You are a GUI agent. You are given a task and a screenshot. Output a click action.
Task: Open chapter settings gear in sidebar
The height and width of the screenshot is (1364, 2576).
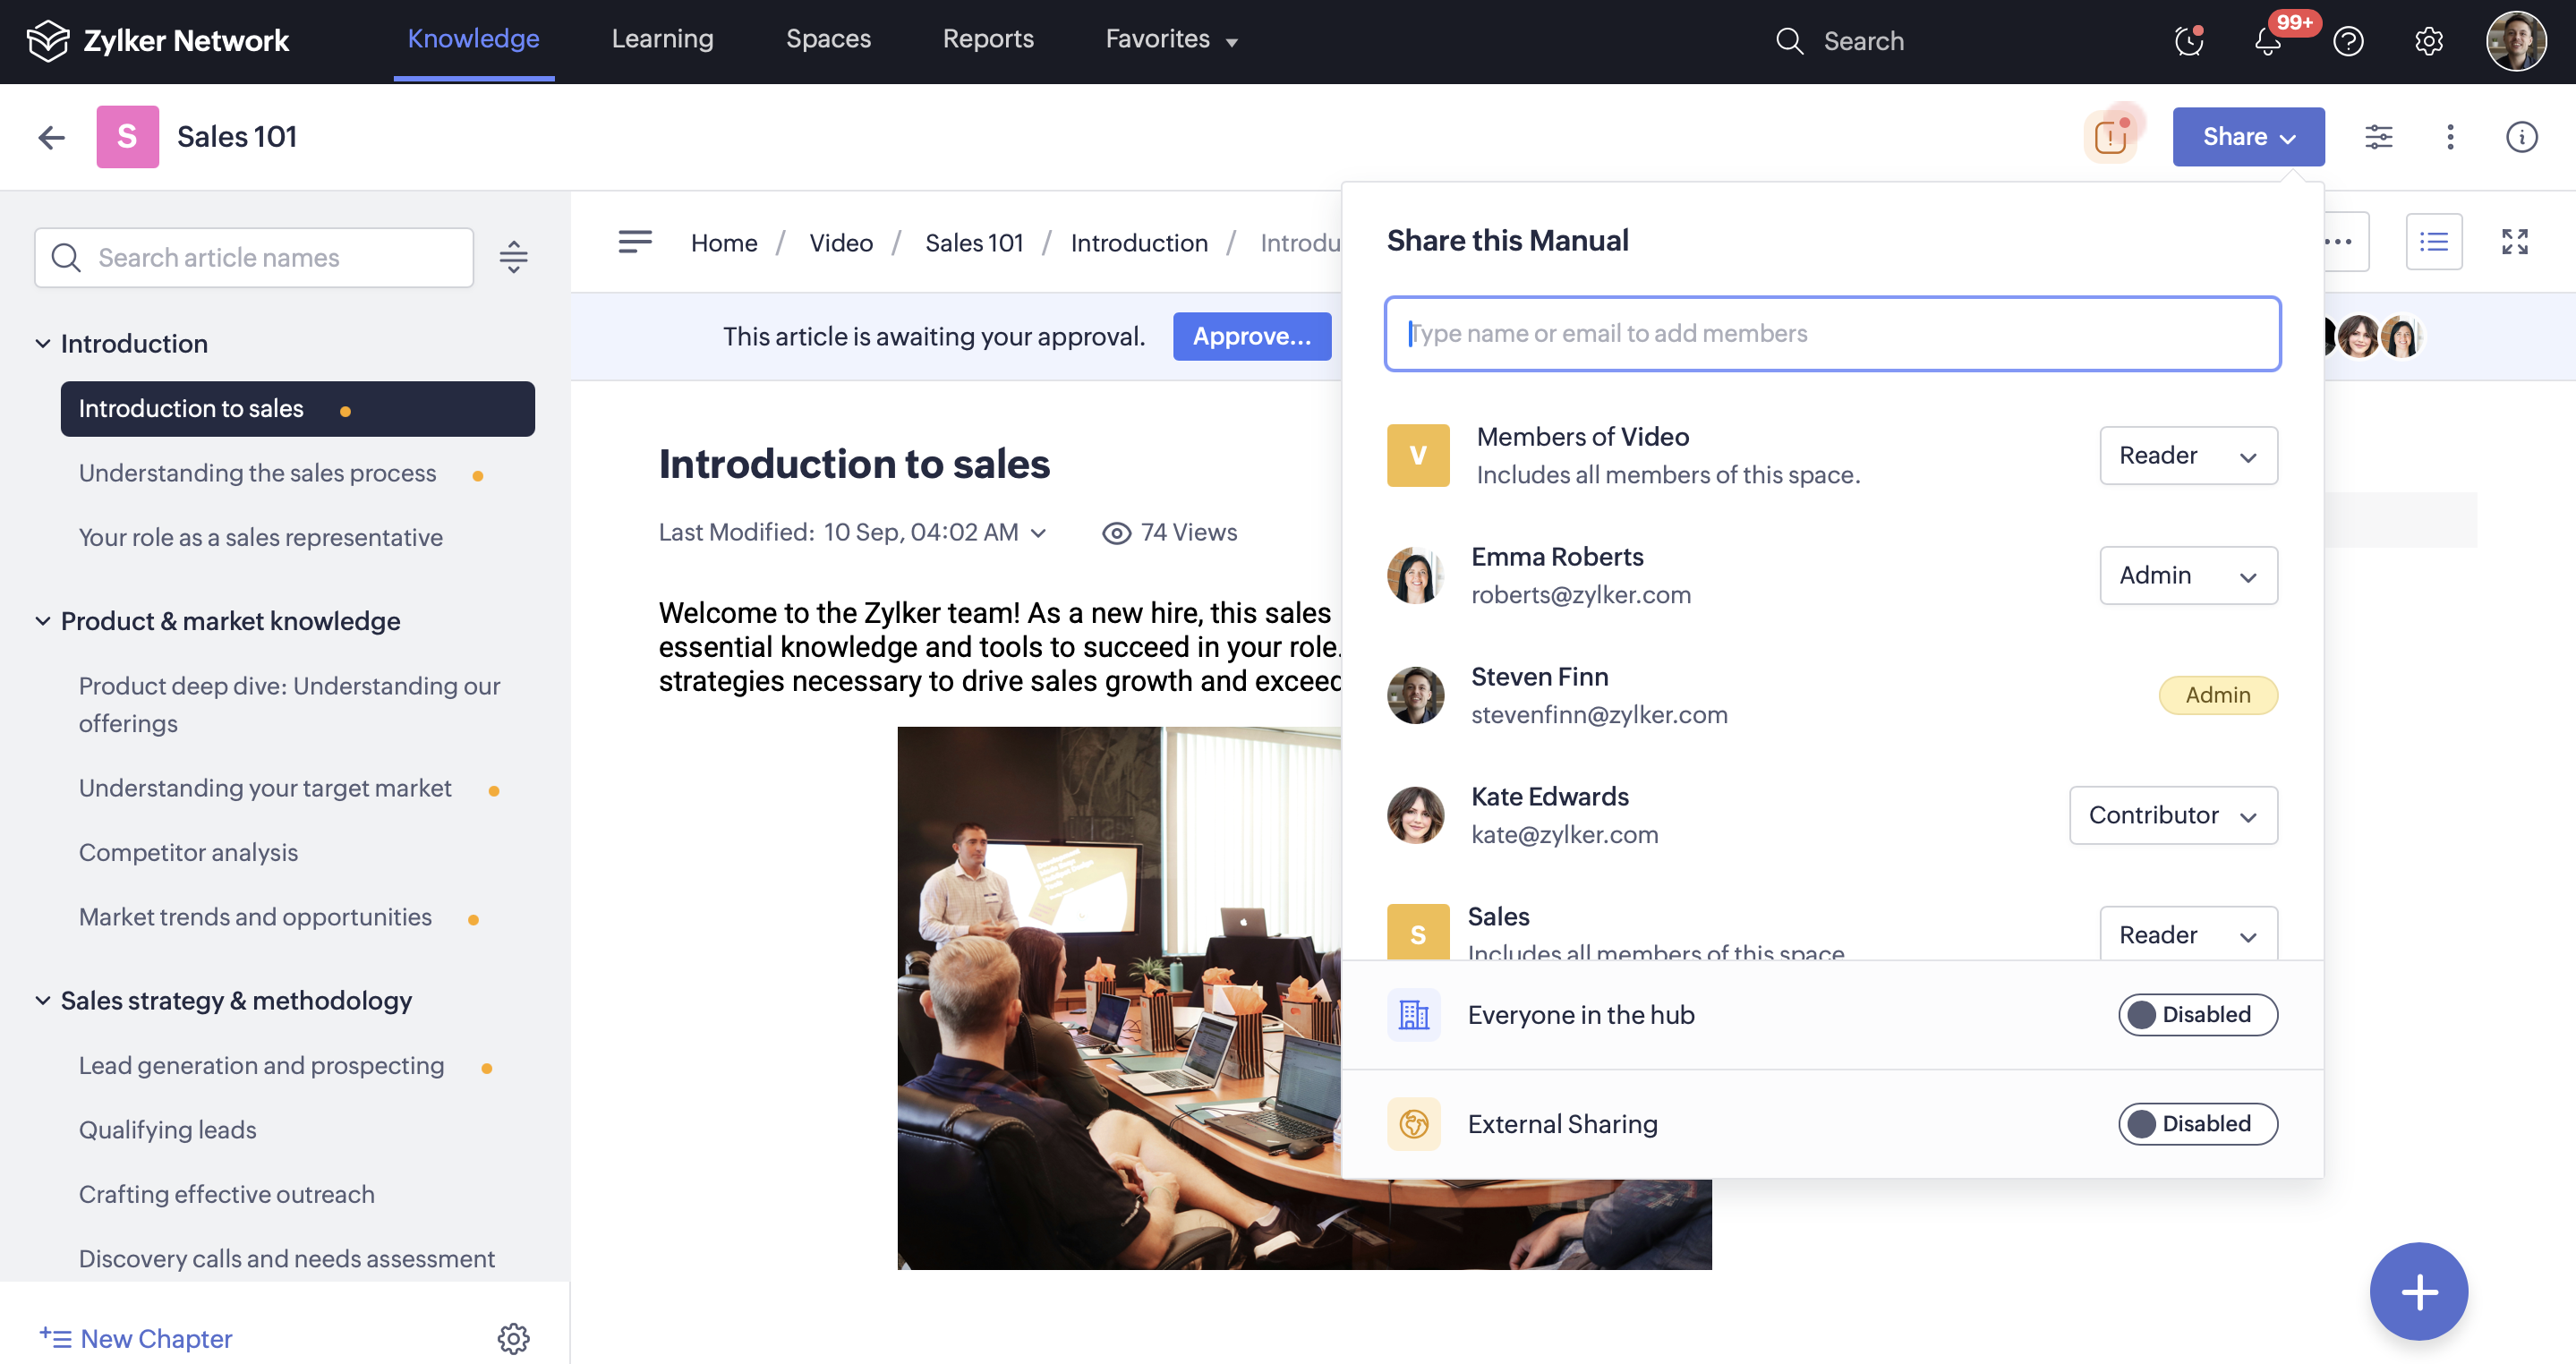pos(513,1338)
